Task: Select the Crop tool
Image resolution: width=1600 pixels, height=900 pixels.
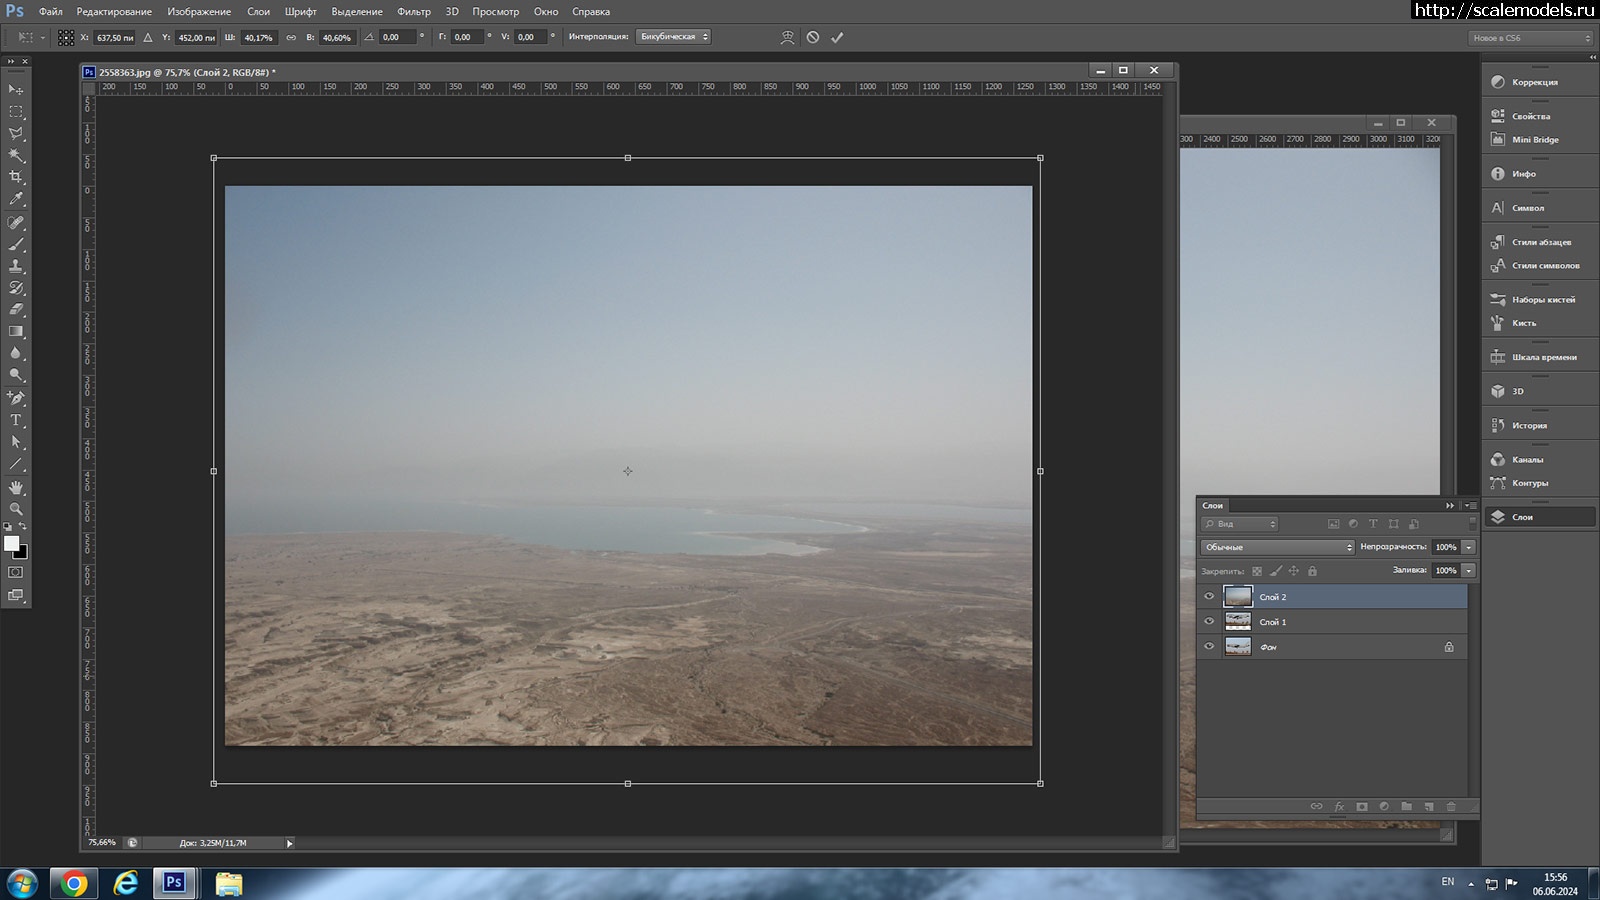Action: point(16,177)
